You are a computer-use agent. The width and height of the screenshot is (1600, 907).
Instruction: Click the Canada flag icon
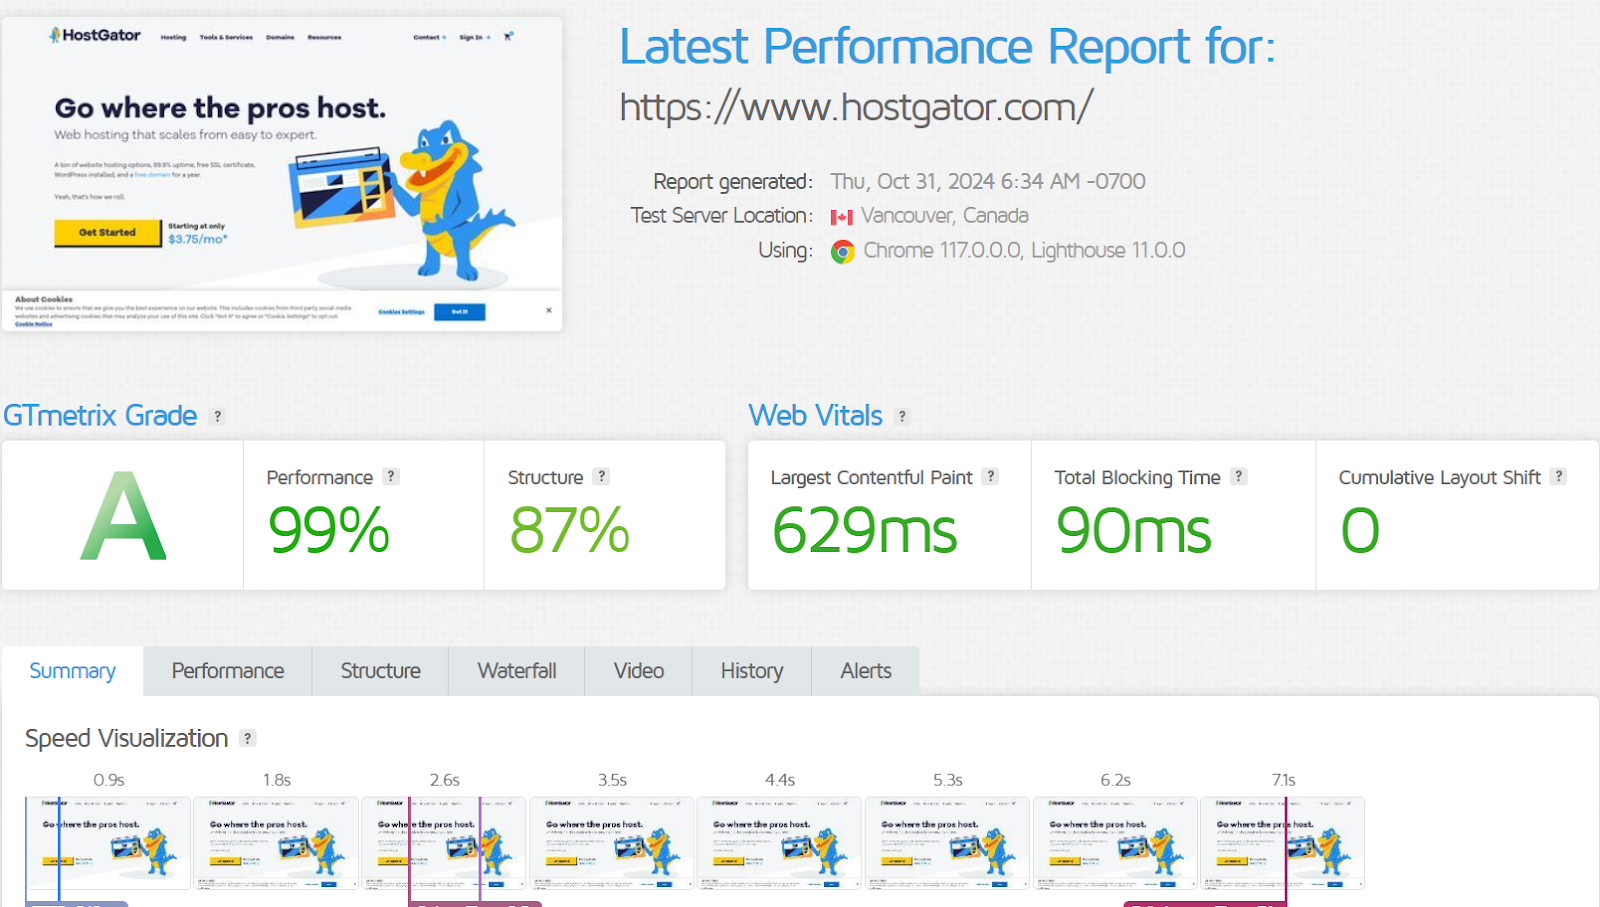tap(842, 217)
